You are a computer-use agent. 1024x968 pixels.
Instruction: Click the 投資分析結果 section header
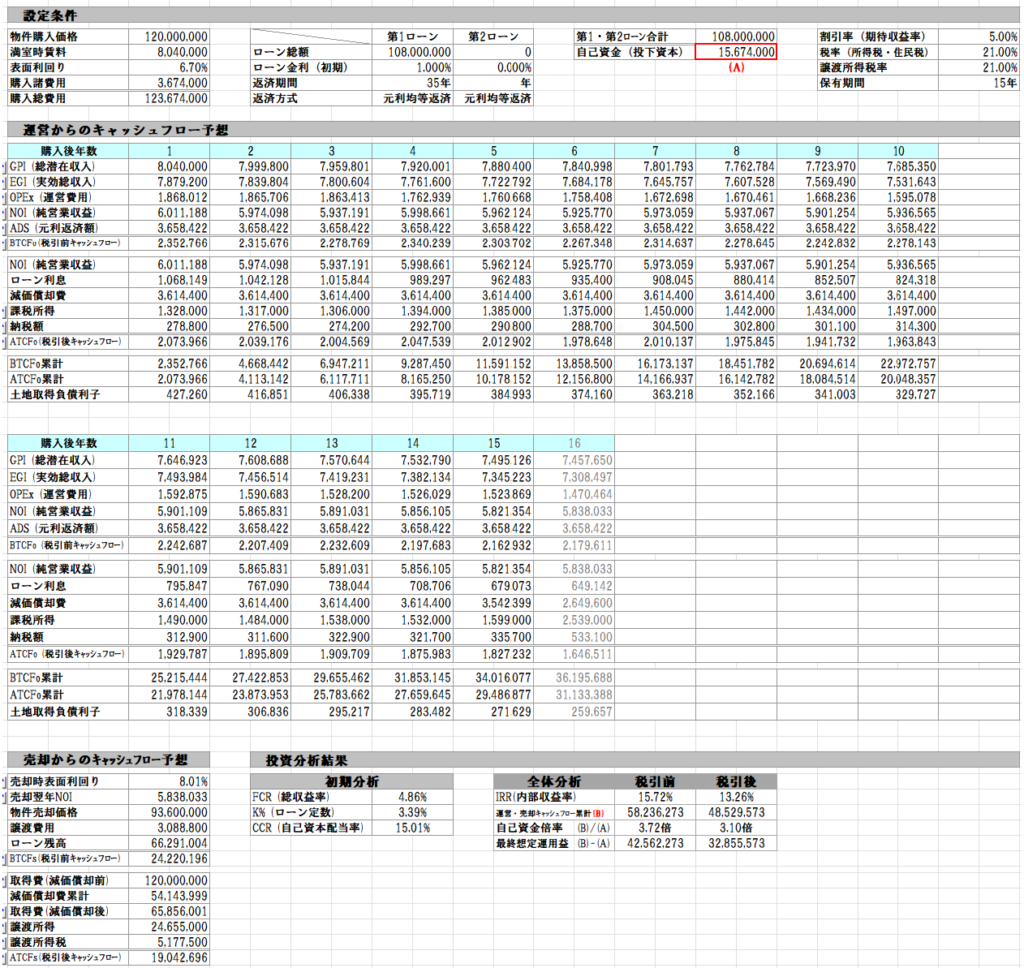(x=300, y=760)
